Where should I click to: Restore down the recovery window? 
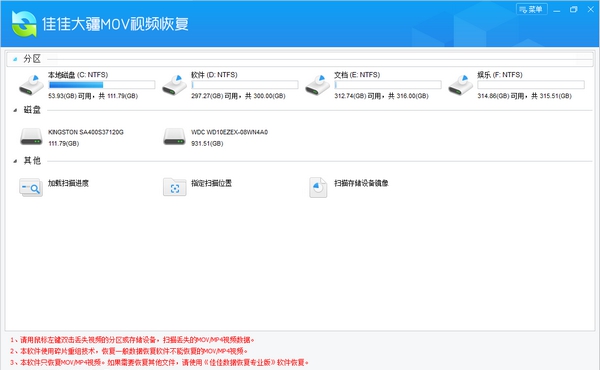click(x=573, y=10)
